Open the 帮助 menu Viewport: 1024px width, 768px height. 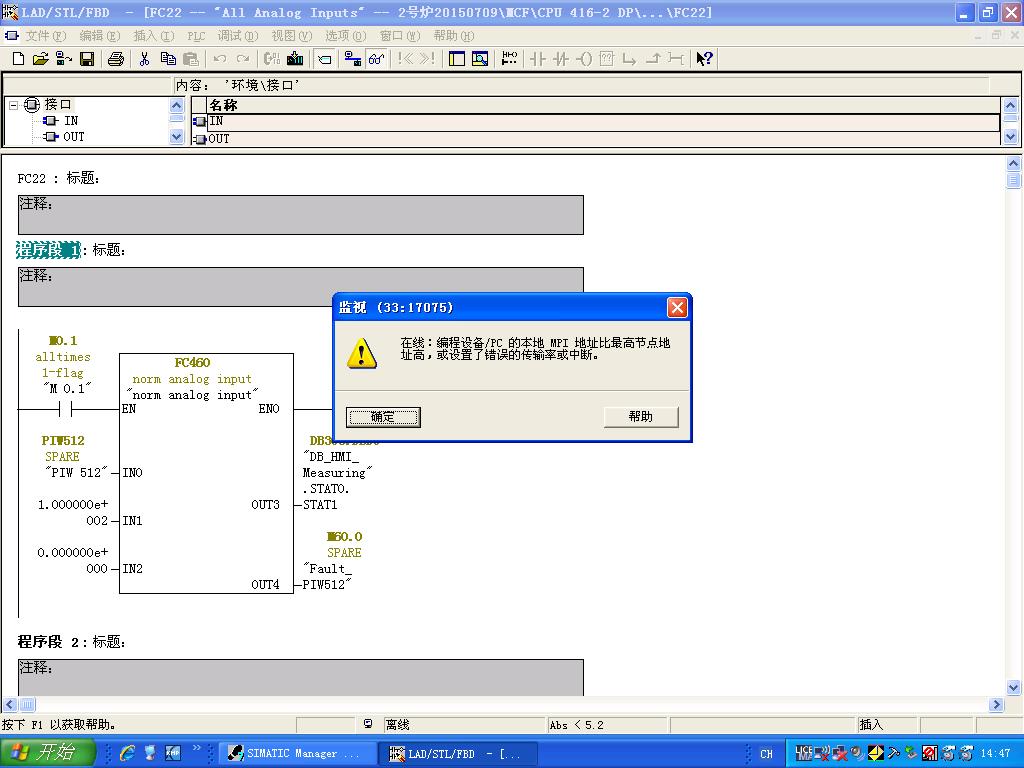454,35
